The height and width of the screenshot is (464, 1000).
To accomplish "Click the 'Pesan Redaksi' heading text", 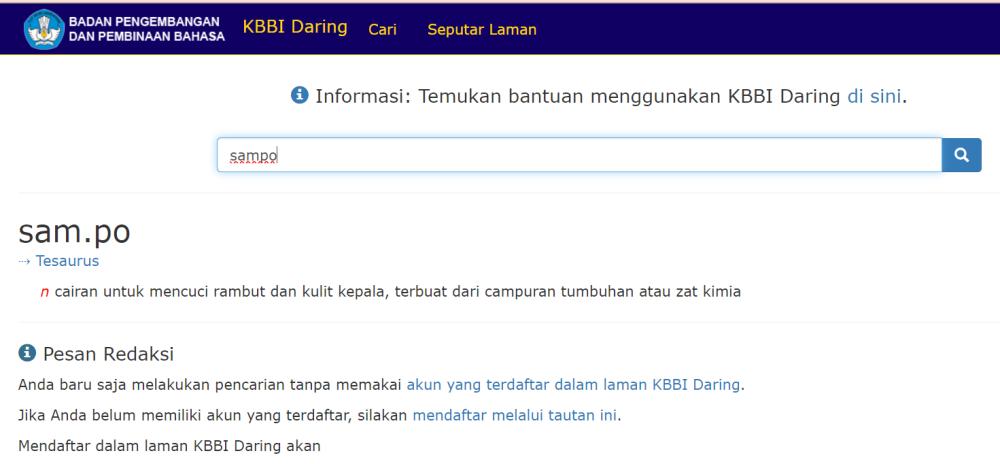I will point(108,354).
